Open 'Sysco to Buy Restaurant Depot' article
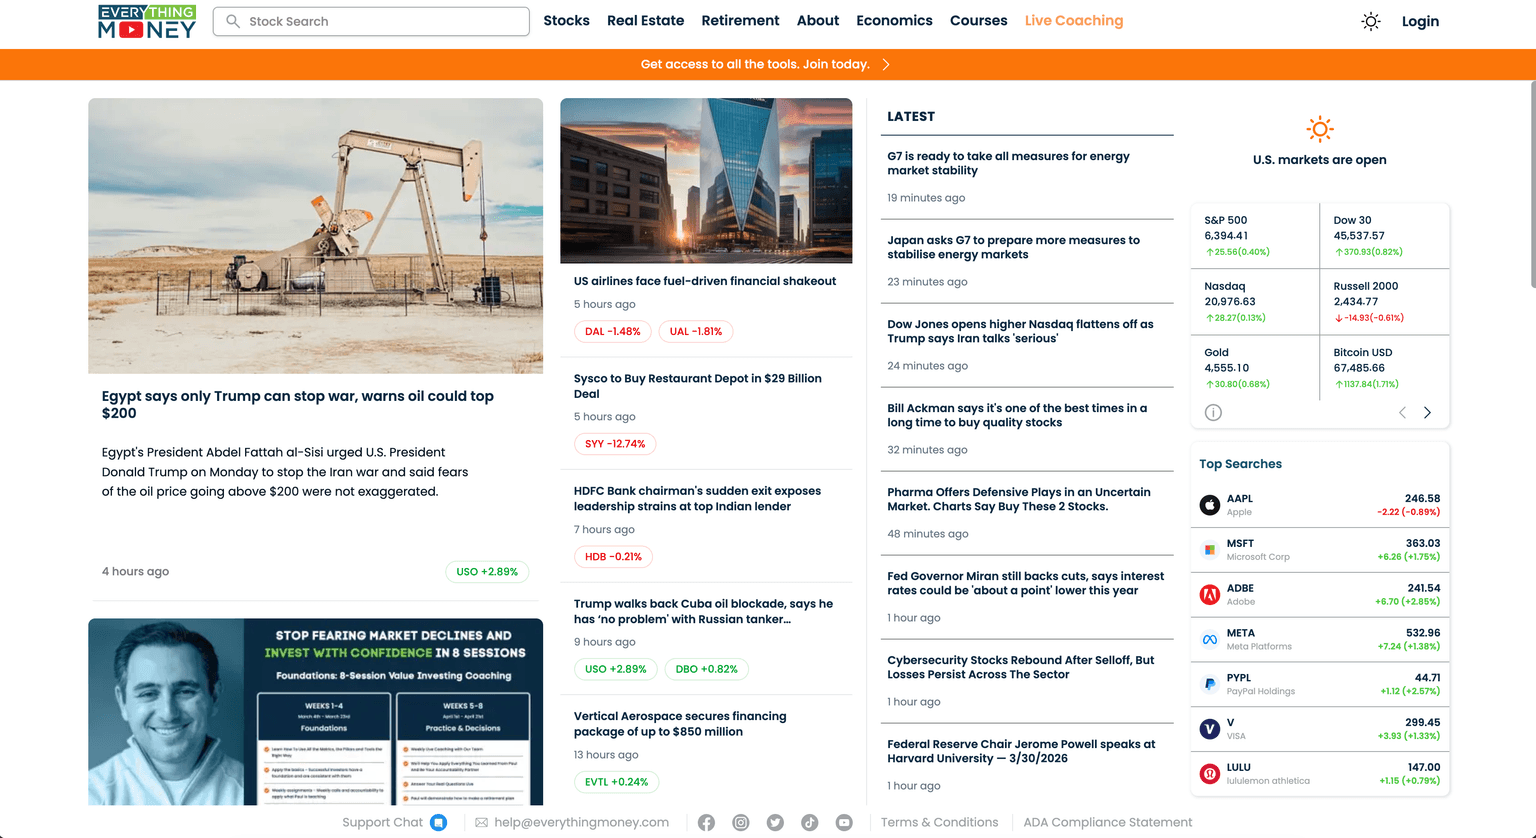The width and height of the screenshot is (1536, 838). [x=698, y=386]
